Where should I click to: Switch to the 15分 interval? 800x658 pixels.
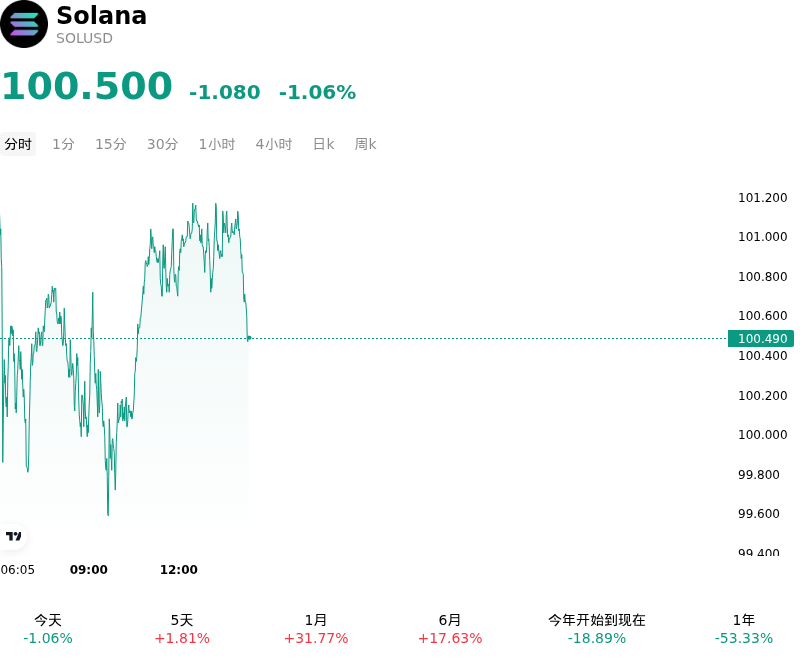point(111,144)
